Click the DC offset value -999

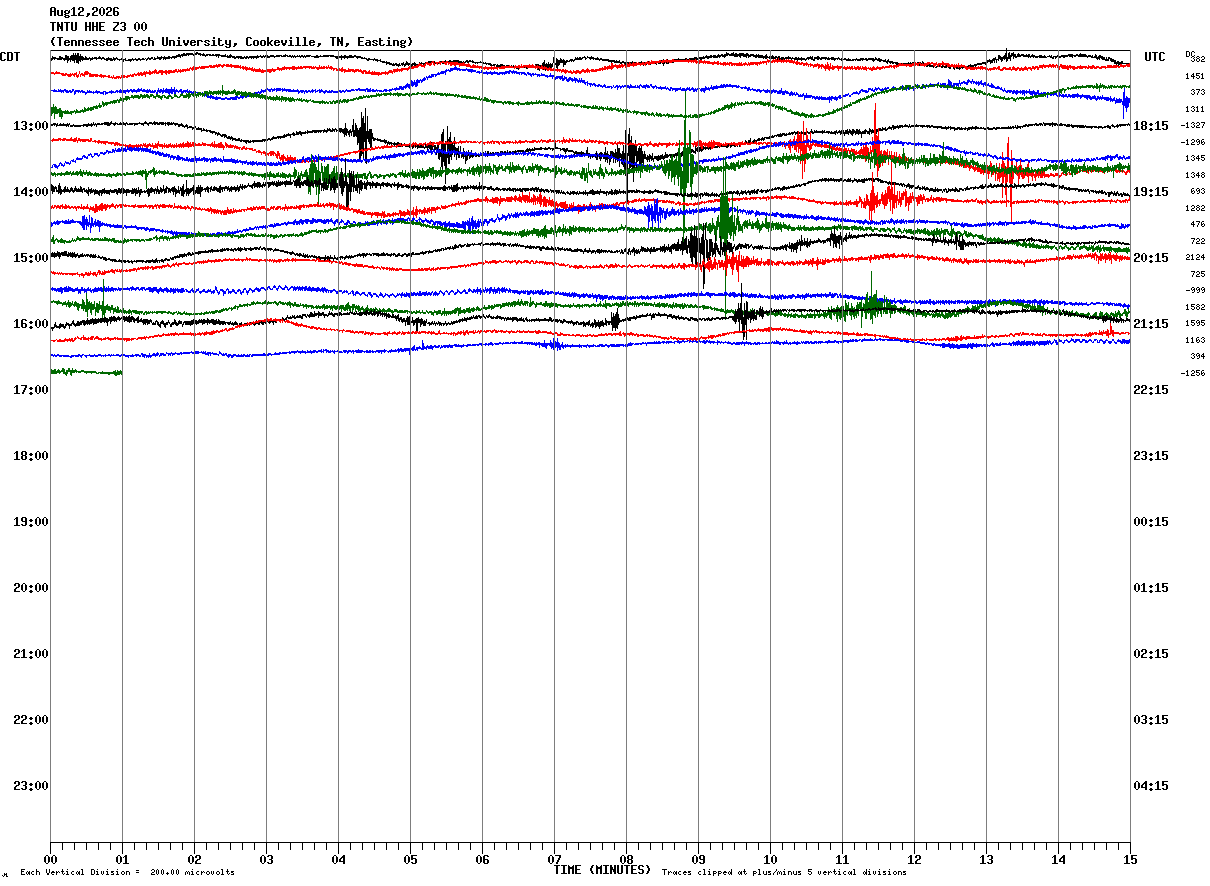pos(1195,290)
